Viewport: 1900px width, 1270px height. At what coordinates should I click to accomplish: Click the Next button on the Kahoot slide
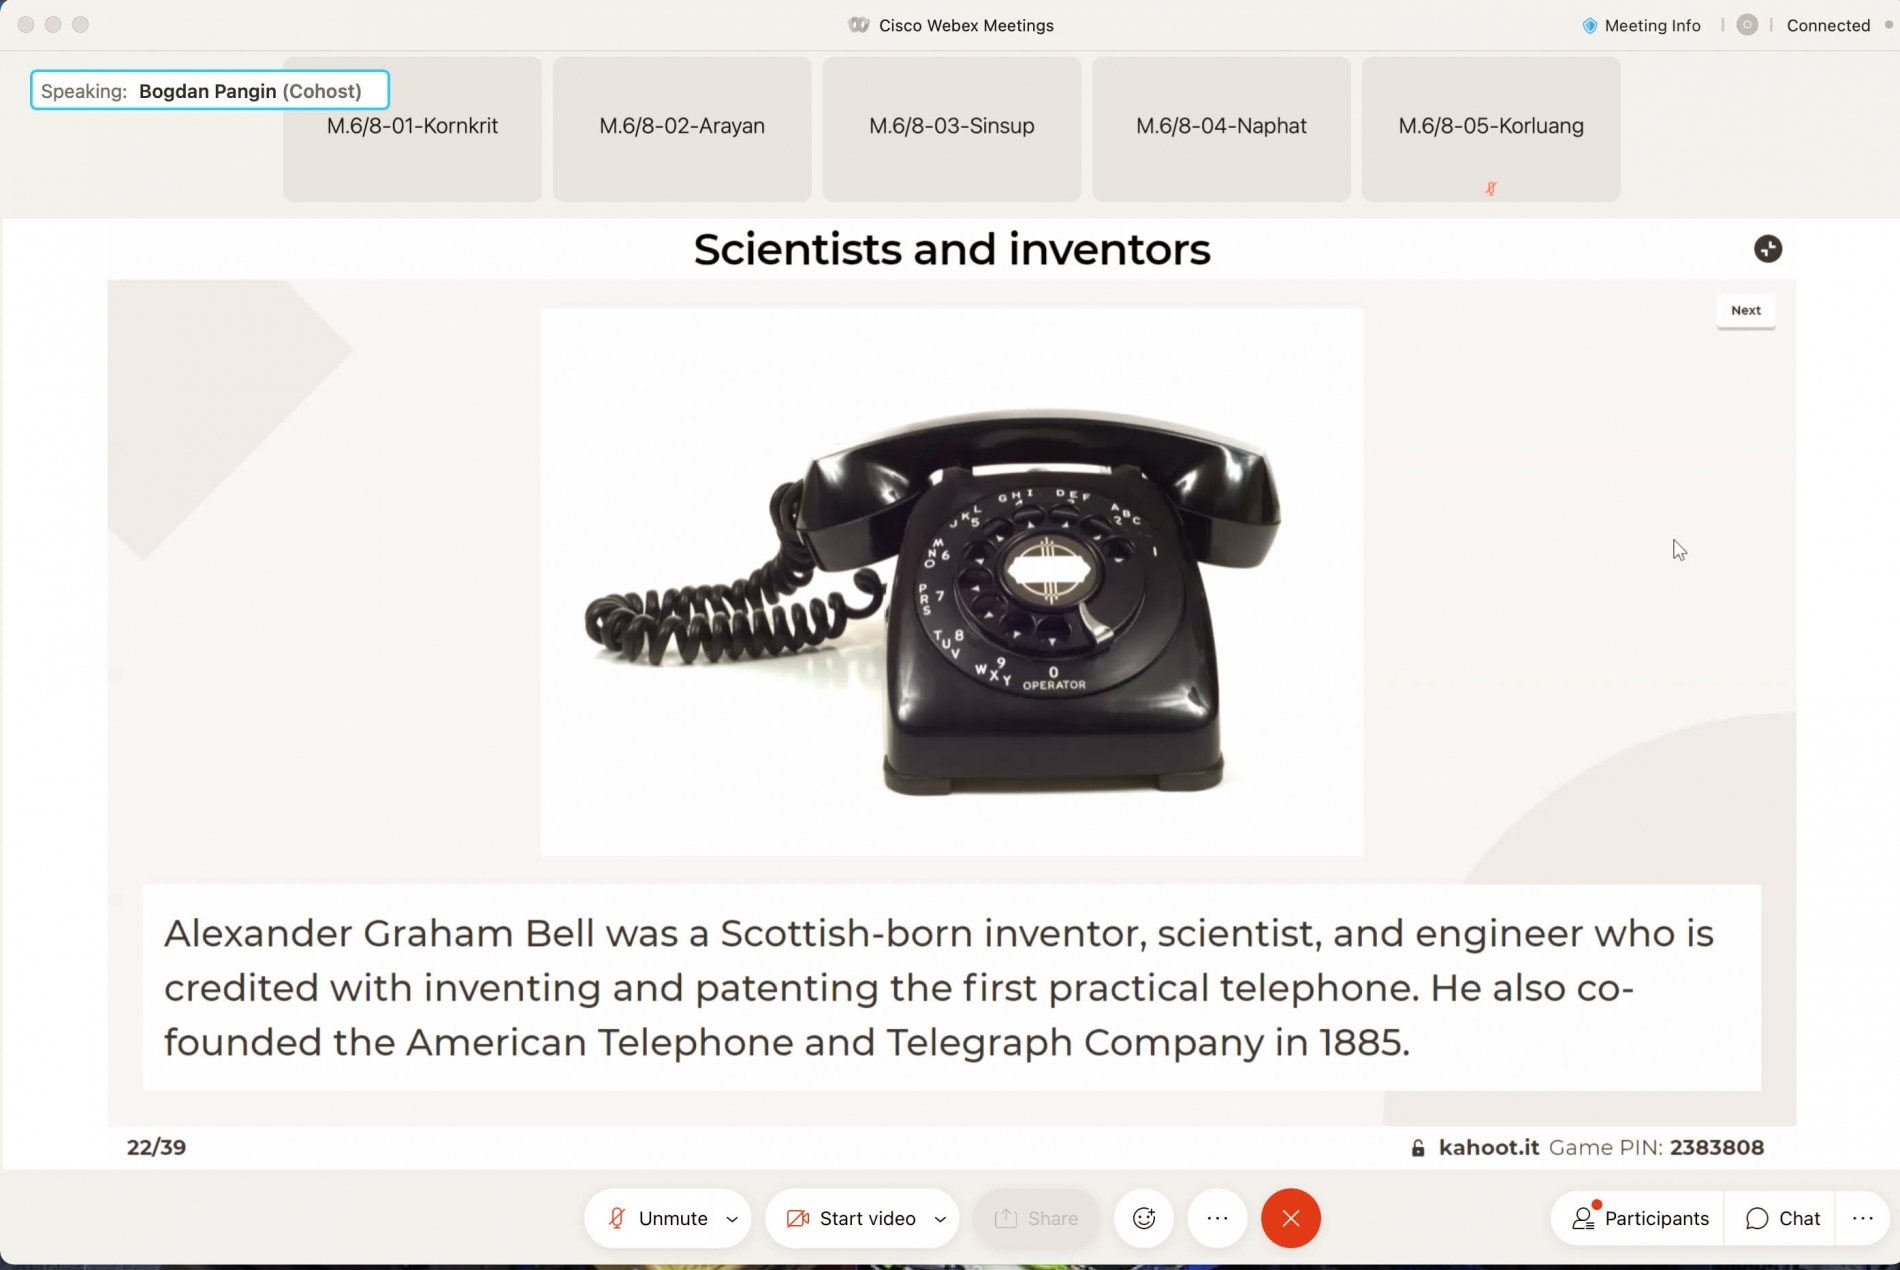tap(1745, 310)
